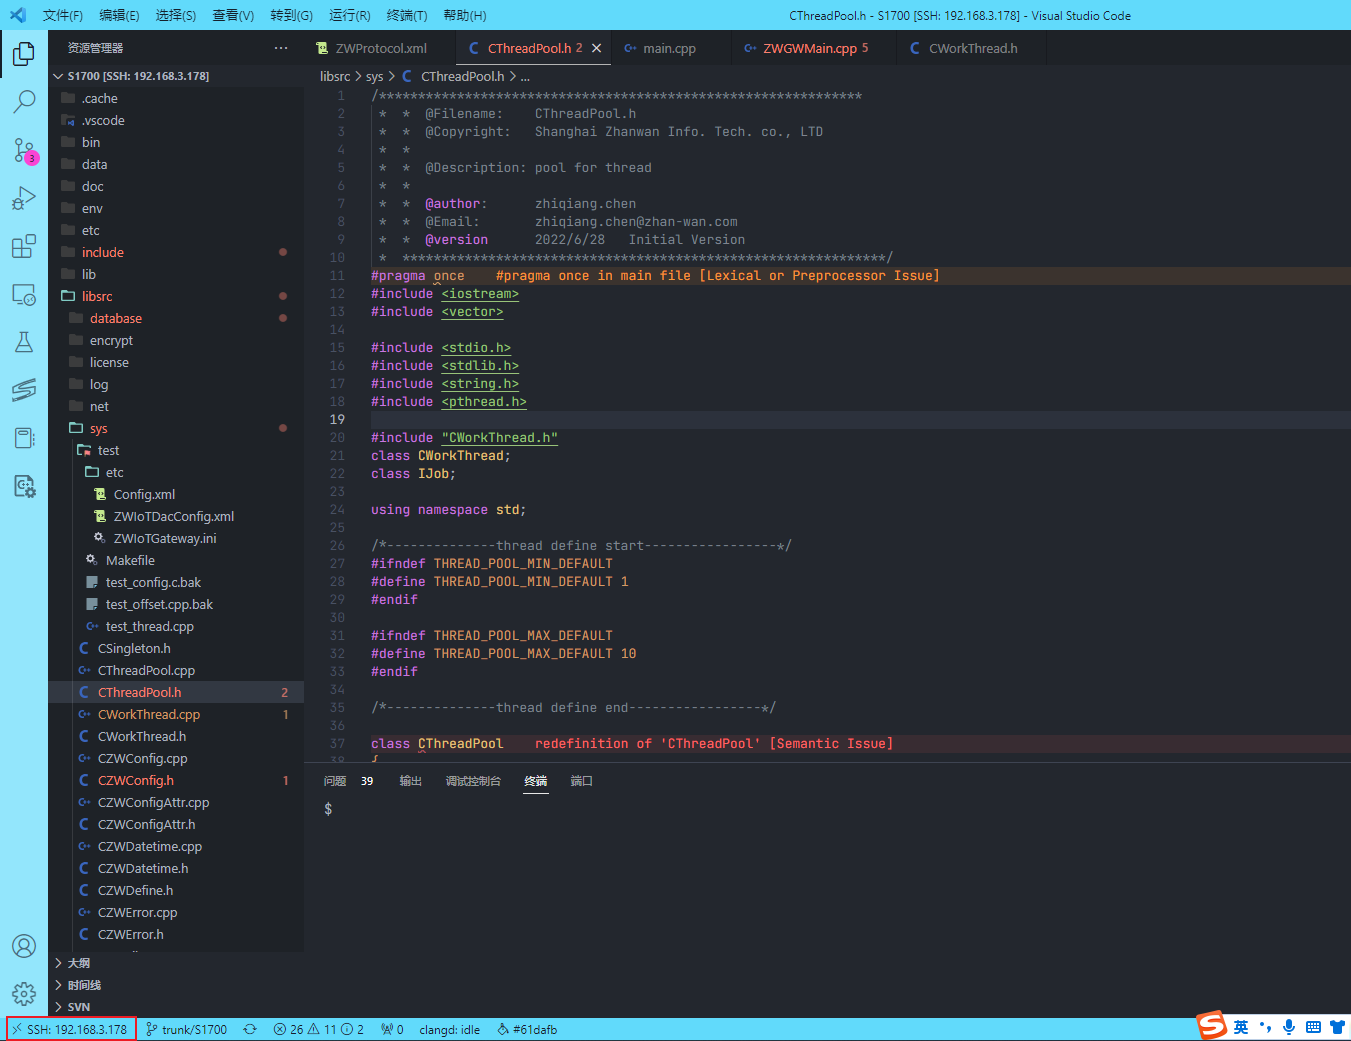Open the 终端(T) menu

pyautogui.click(x=407, y=15)
